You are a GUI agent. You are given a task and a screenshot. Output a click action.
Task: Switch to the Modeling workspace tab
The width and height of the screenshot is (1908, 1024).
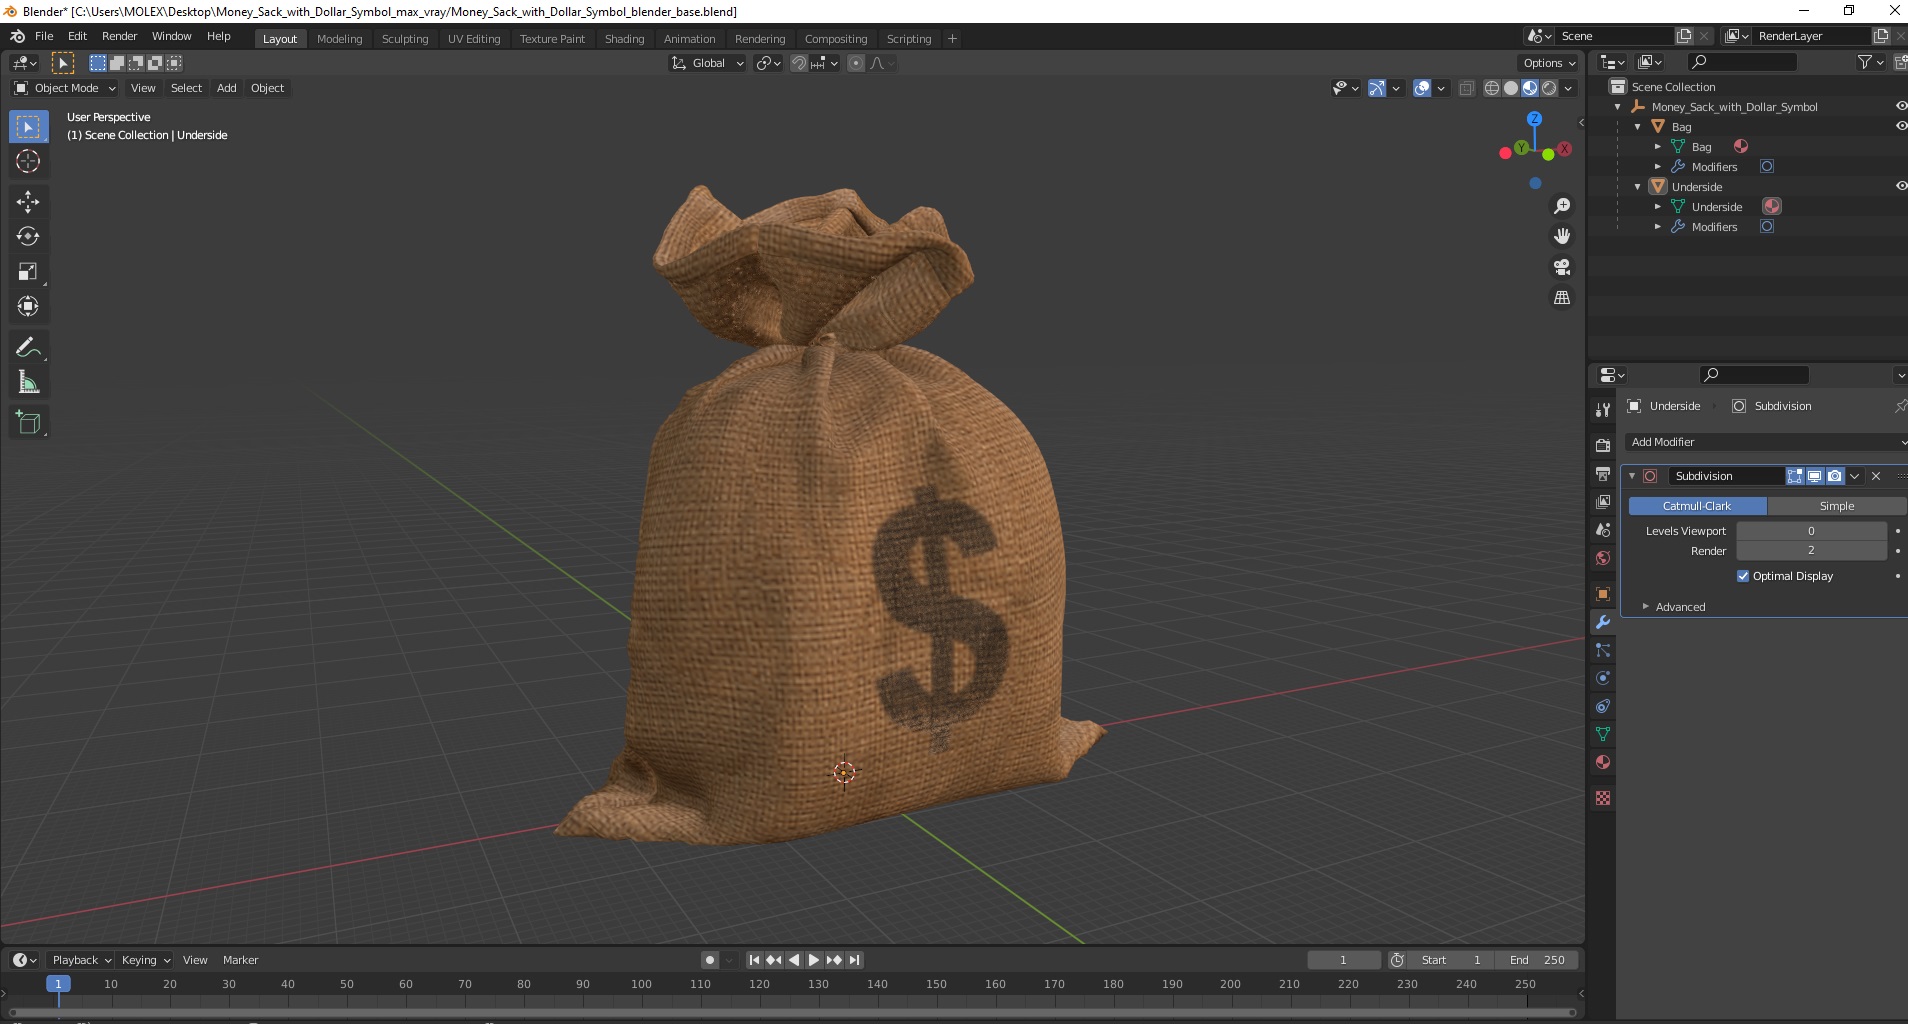pyautogui.click(x=339, y=39)
